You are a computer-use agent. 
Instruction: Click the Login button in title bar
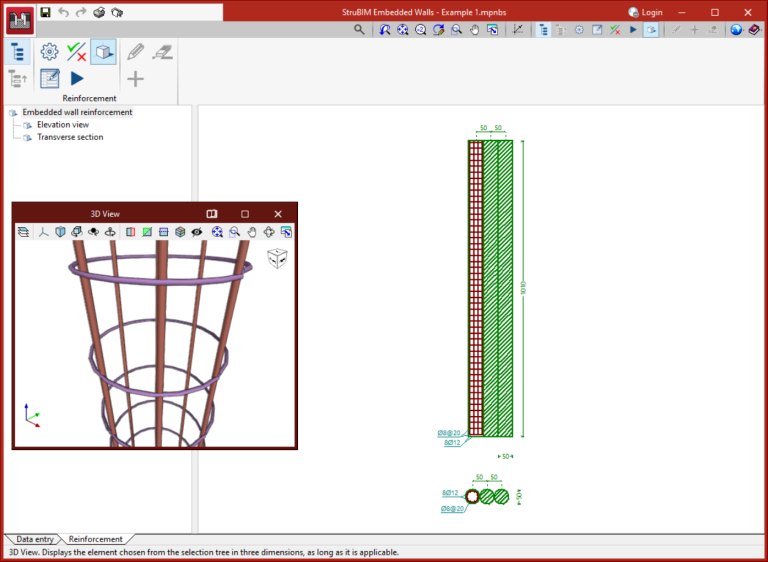pos(645,13)
